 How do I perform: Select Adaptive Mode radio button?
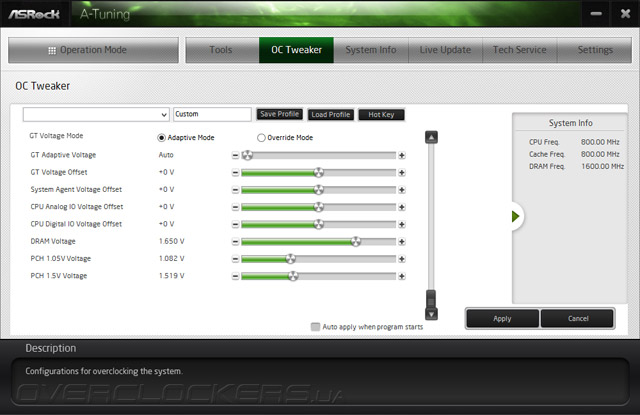162,138
